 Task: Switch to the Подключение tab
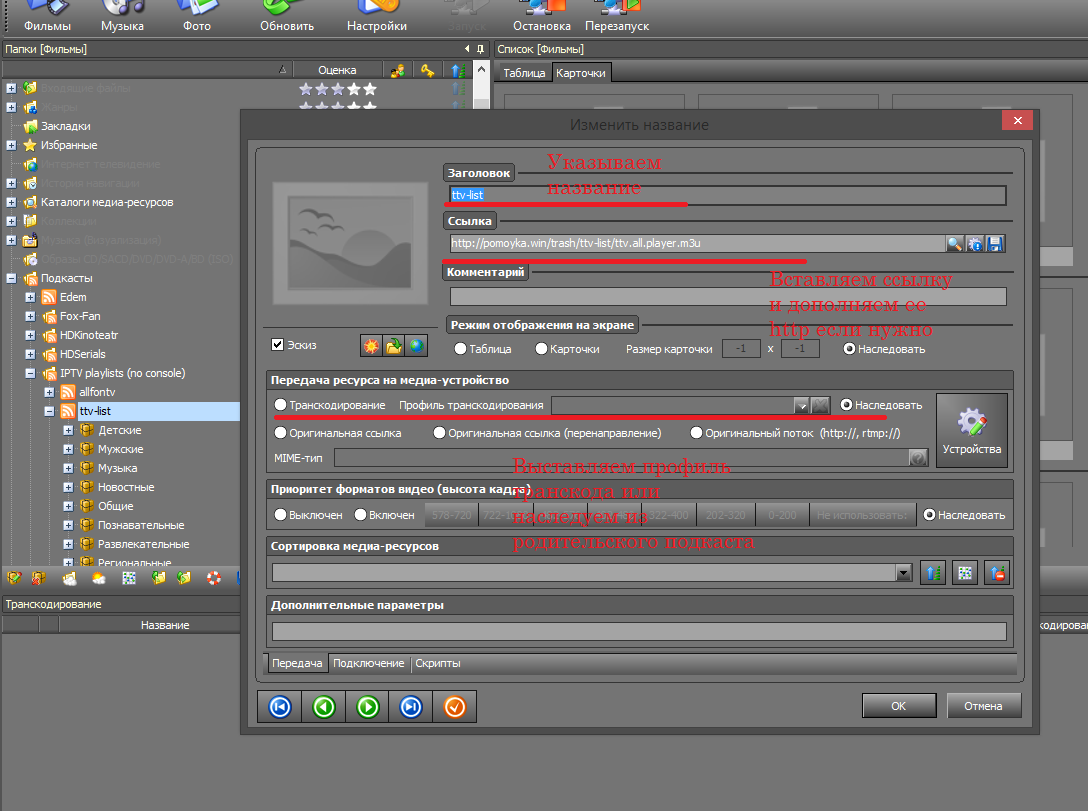368,663
